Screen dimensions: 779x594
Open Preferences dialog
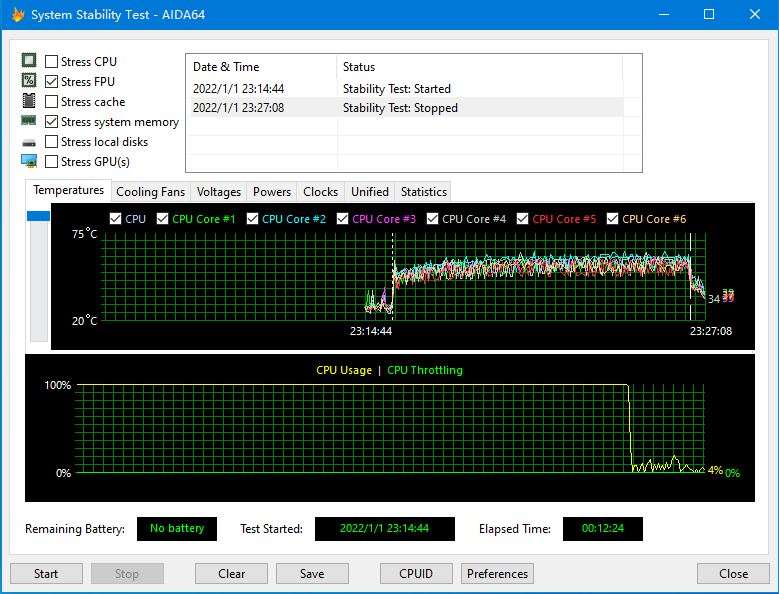(x=497, y=574)
